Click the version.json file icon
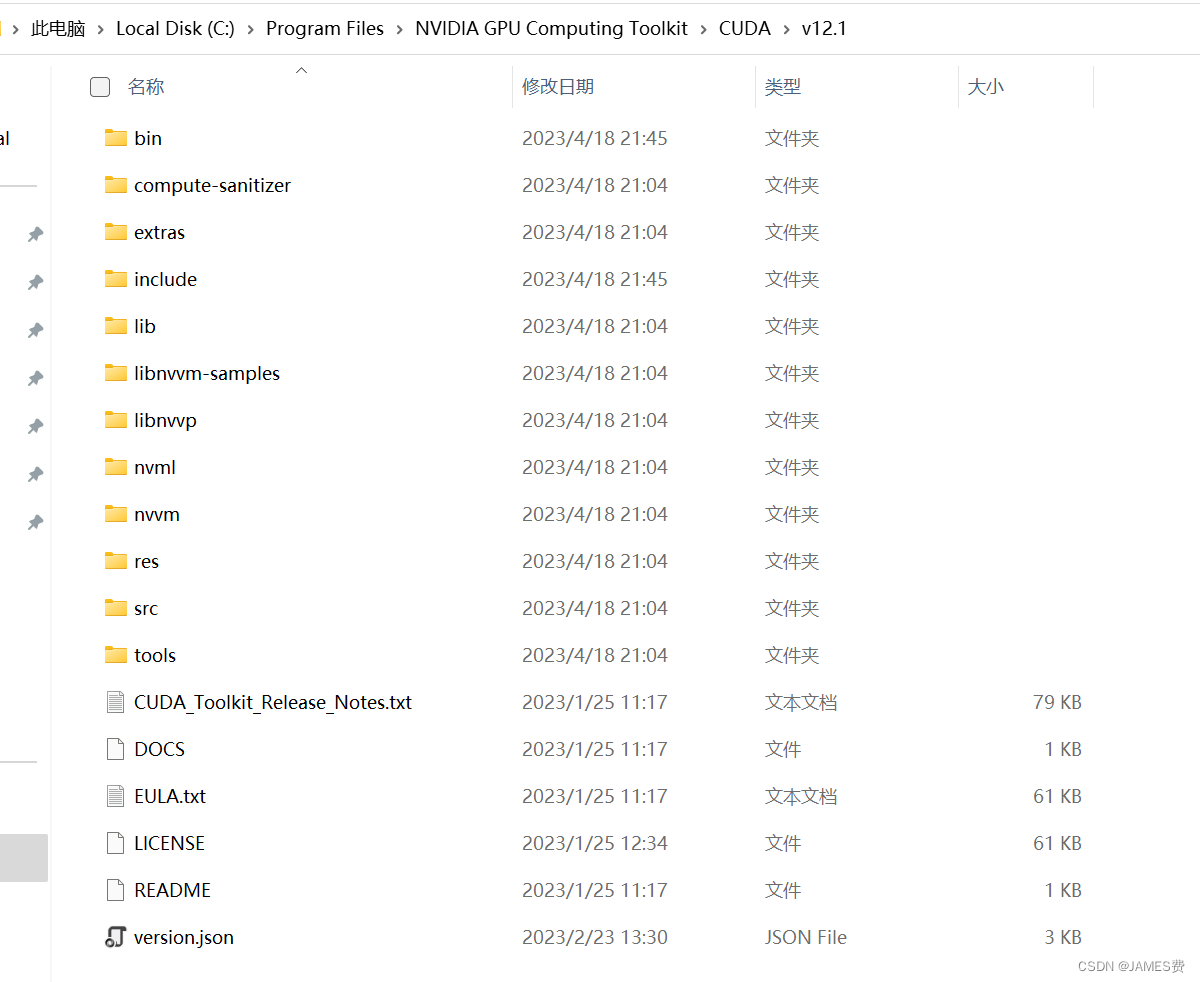Viewport: 1200px width, 982px height. coord(116,937)
